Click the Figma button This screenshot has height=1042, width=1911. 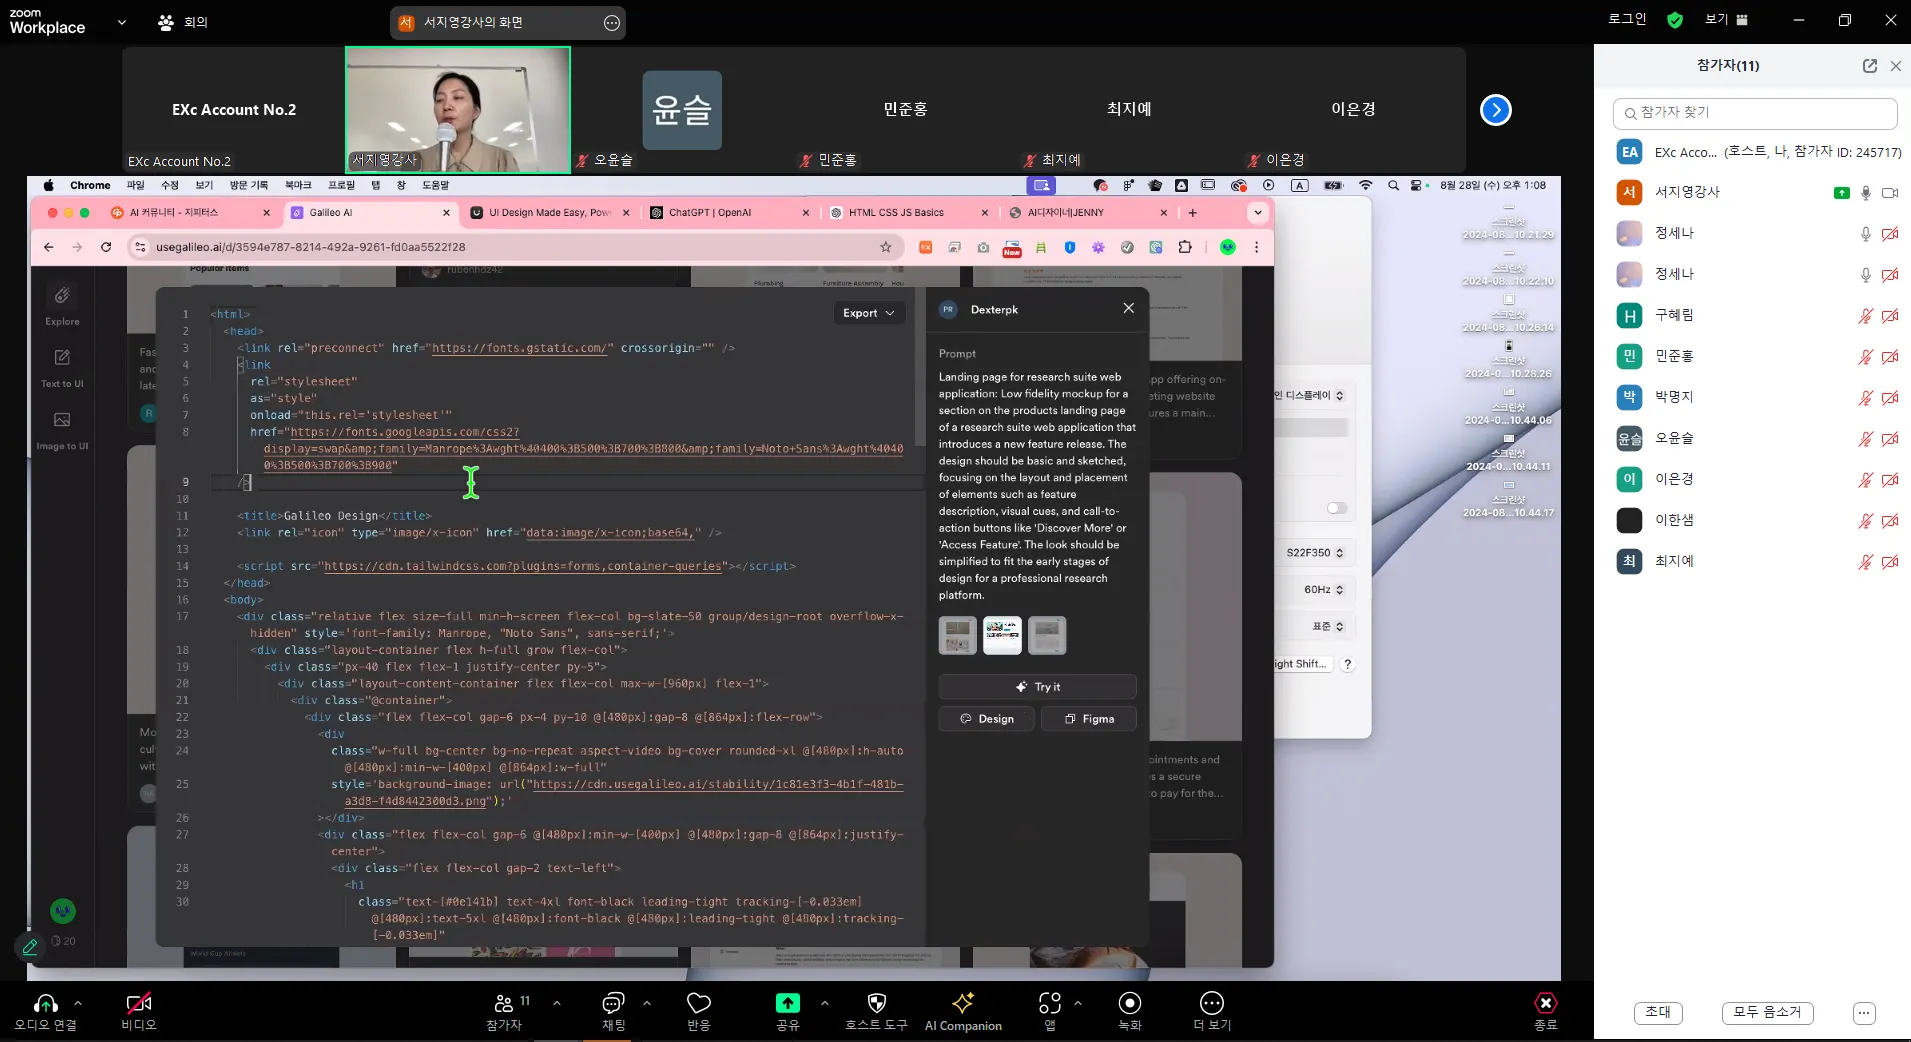[x=1088, y=719]
